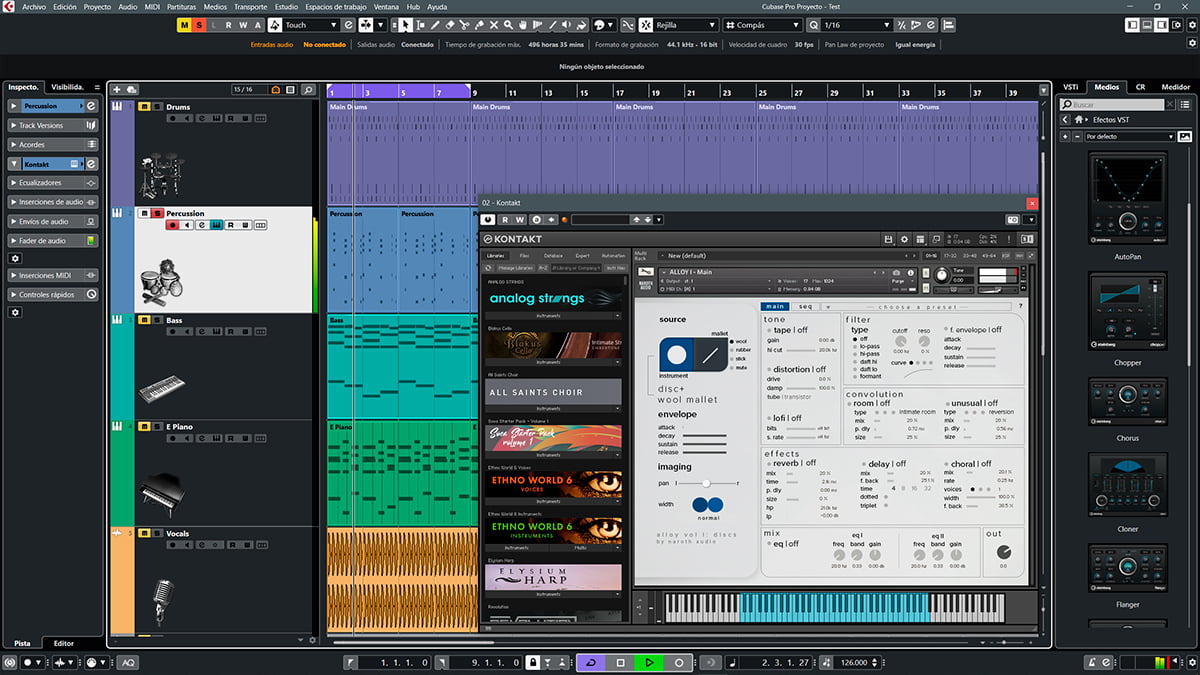The height and width of the screenshot is (675, 1200).
Task: Toggle global Mute M button
Action: coord(184,25)
